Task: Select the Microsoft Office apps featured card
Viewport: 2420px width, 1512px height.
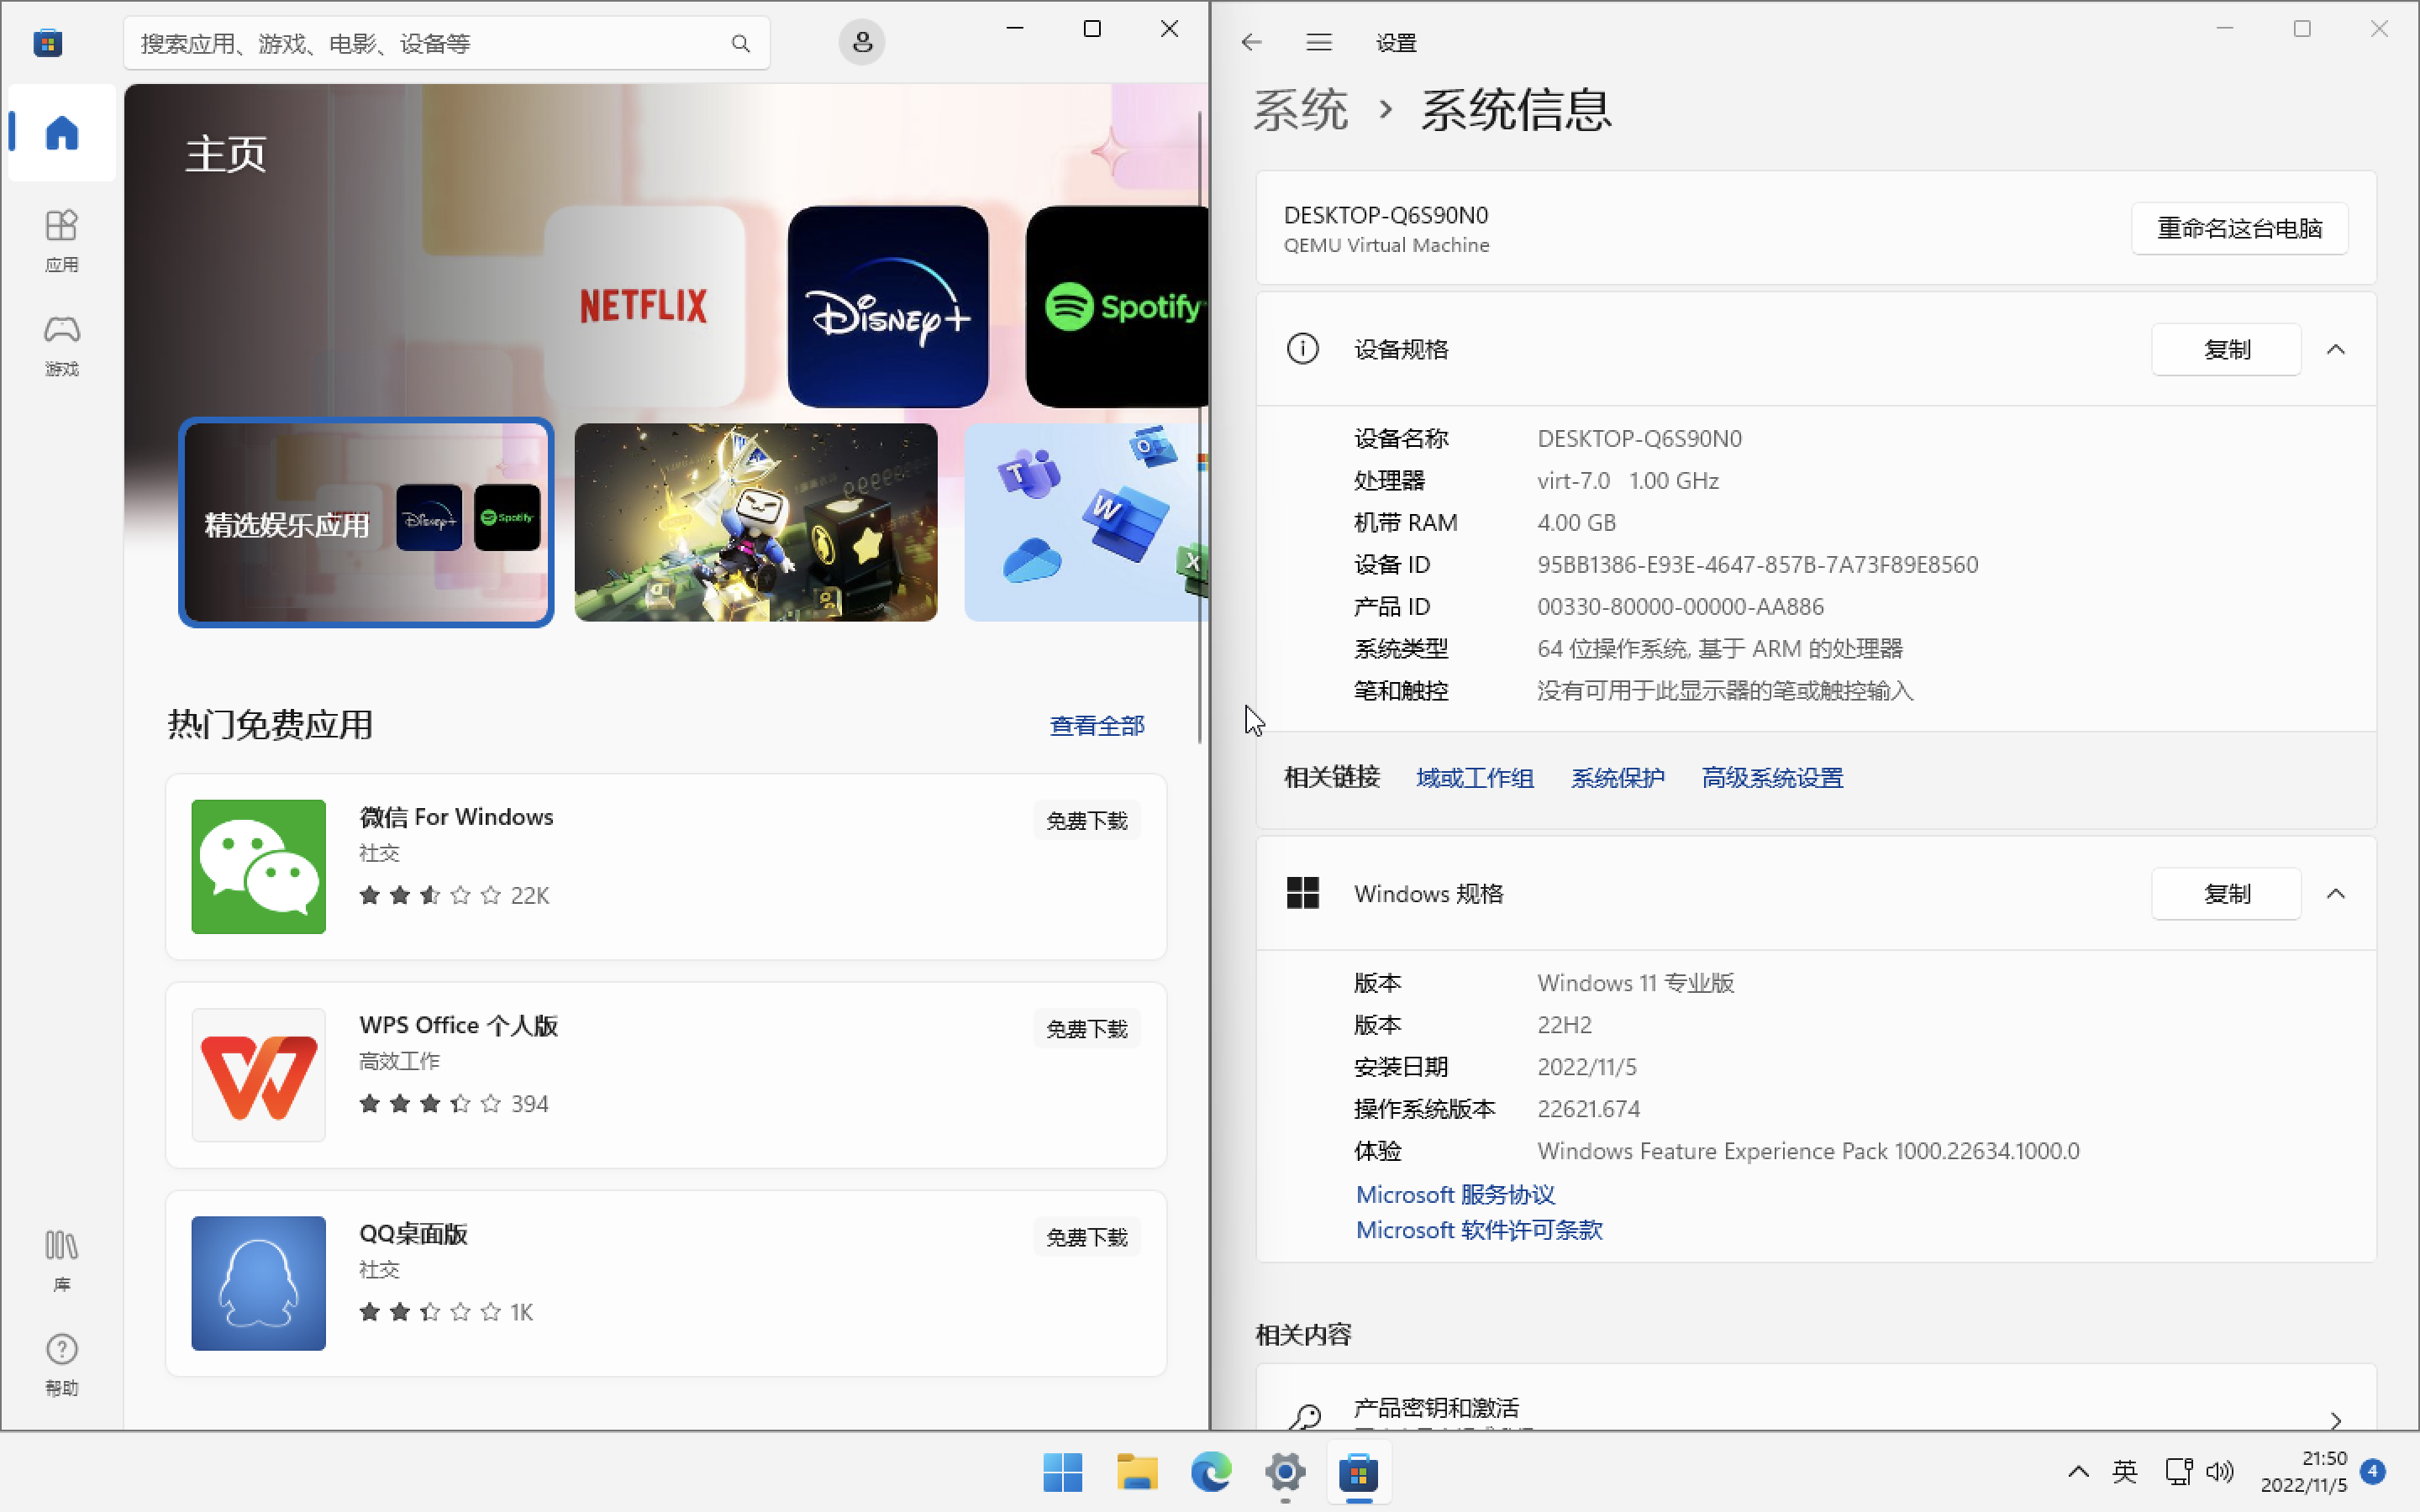Action: (1086, 522)
